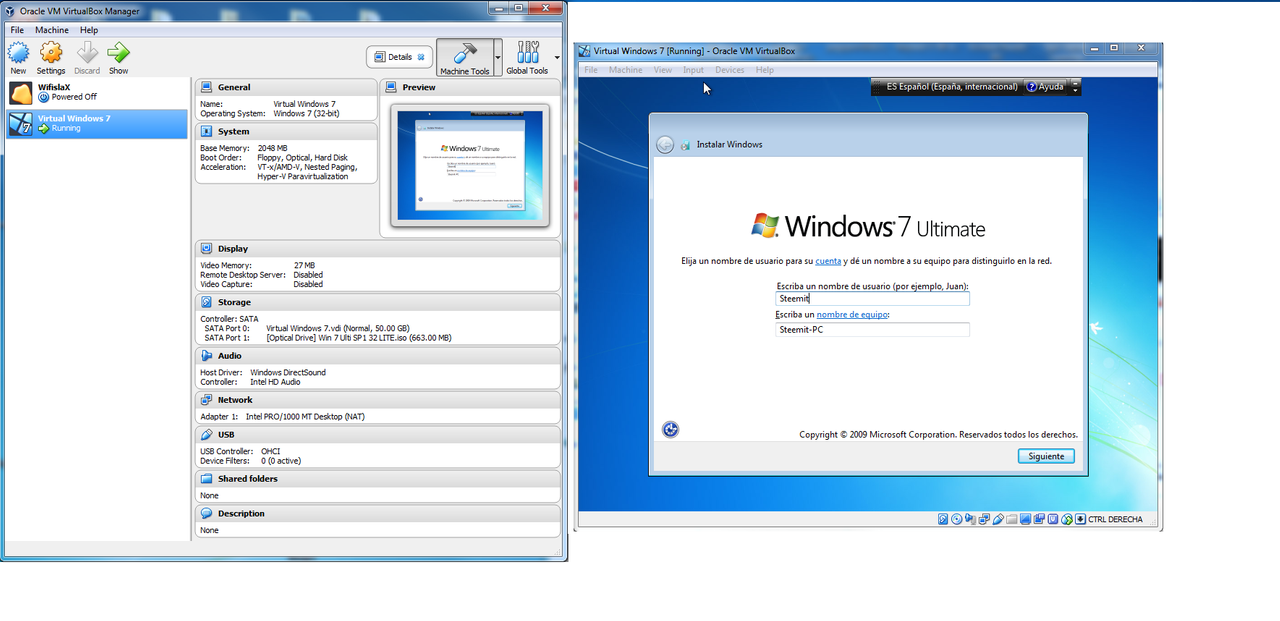Image resolution: width=1280 pixels, height=621 pixels.
Task: Click the hard disk activity status icon
Action: tap(943, 519)
